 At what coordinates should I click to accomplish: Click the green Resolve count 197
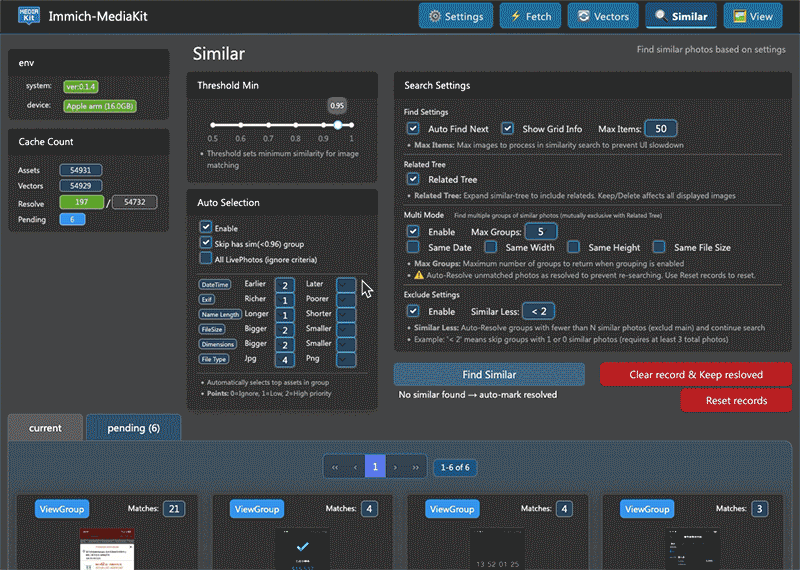coord(82,202)
